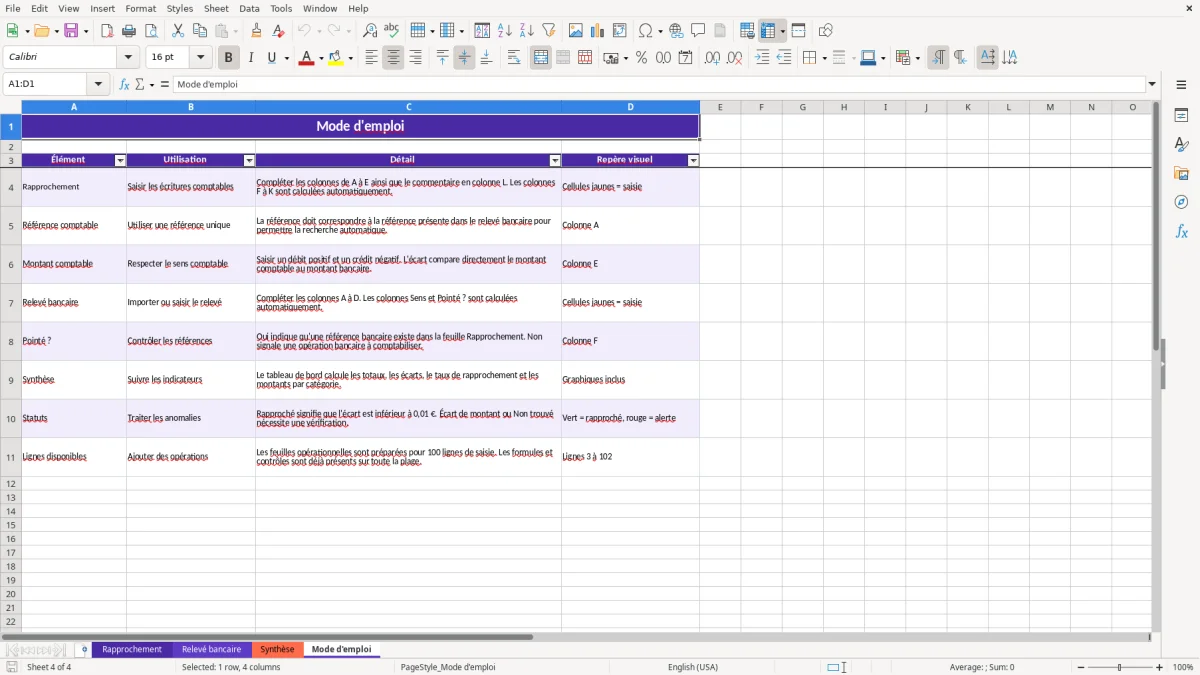Viewport: 1200px width, 675px height.
Task: Toggle Freeze Rows and Columns
Action: (768, 31)
